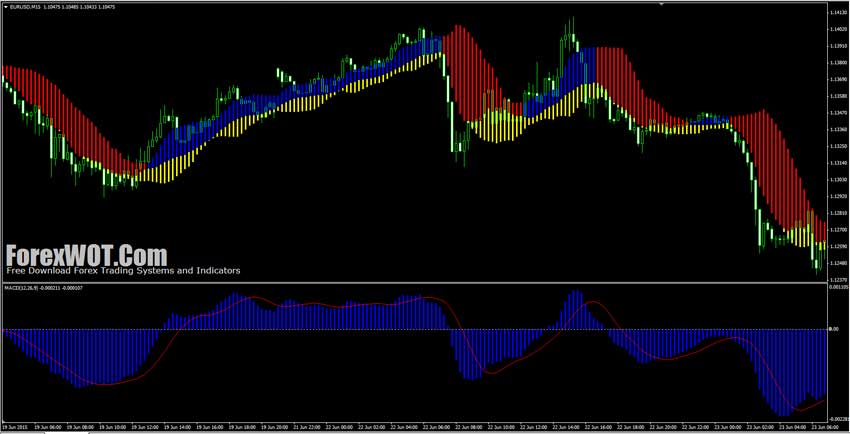Click price level 1.14020 on the axis

click(838, 29)
